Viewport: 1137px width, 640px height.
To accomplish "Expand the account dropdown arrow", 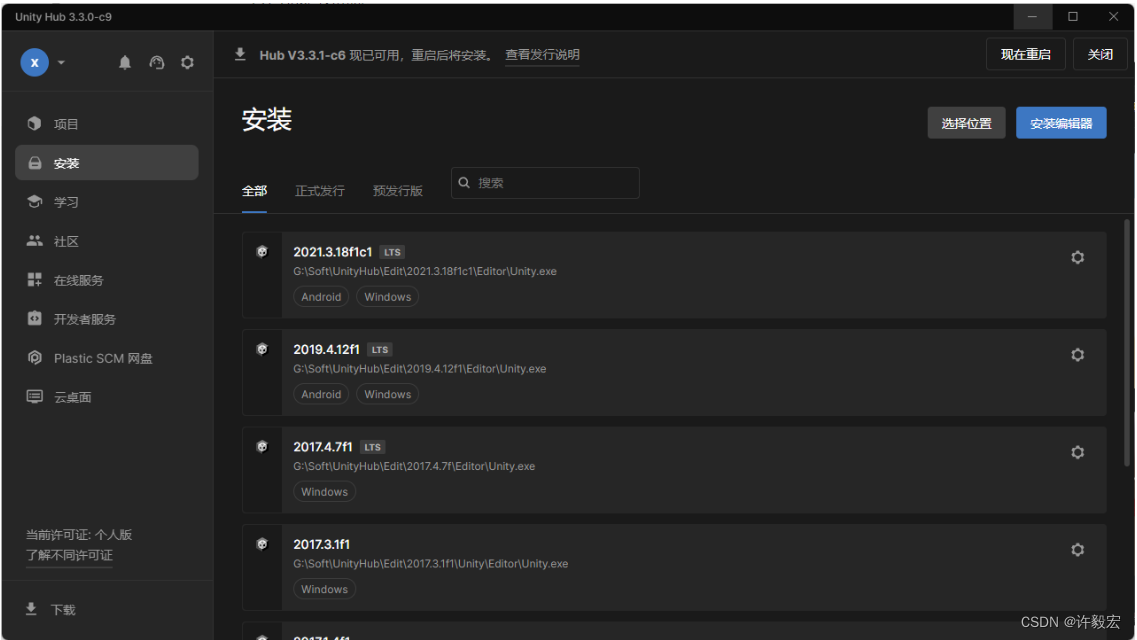I will pyautogui.click(x=62, y=62).
